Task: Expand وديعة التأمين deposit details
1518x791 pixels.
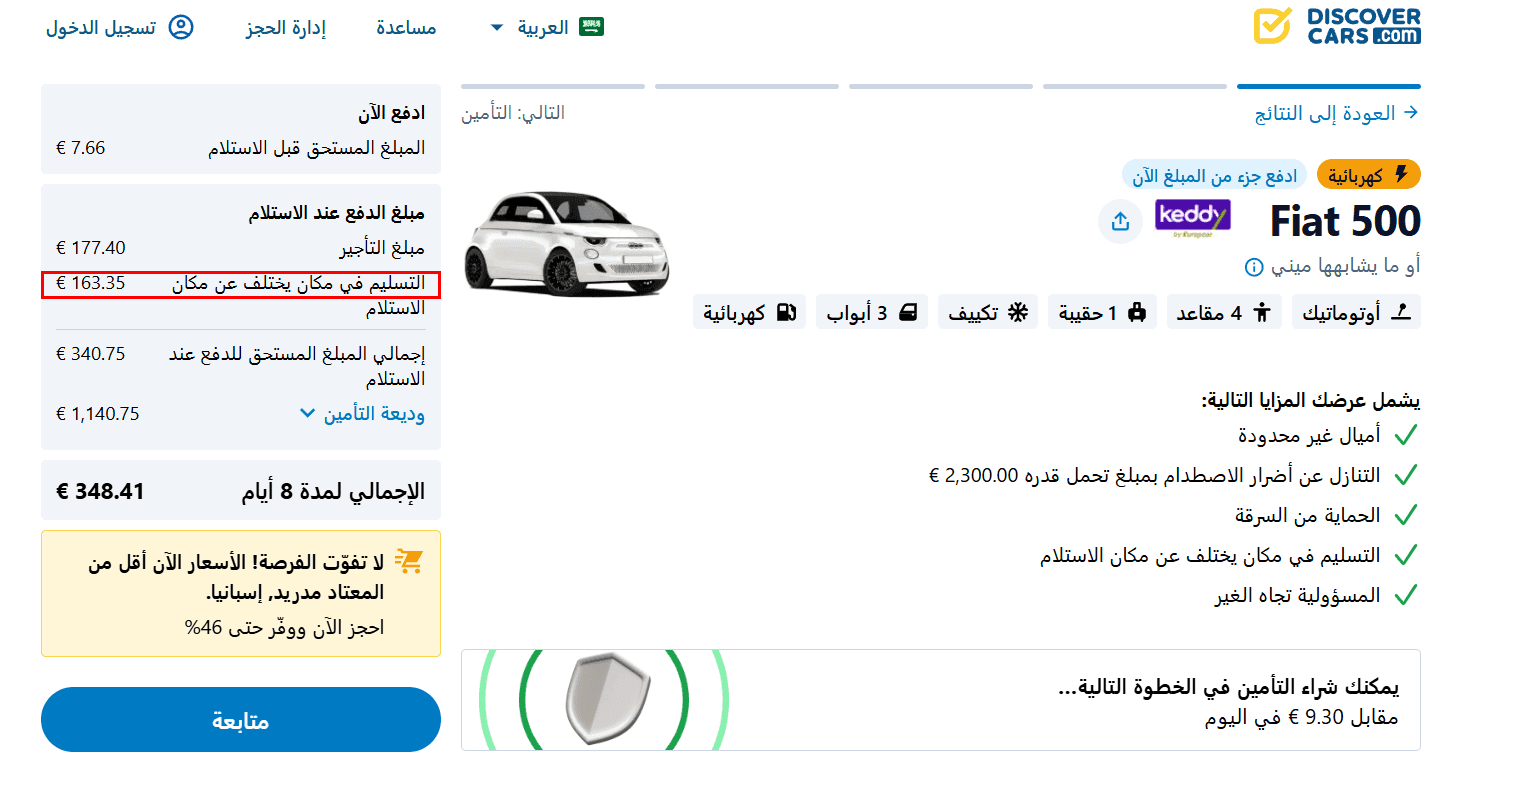Action: pos(362,413)
